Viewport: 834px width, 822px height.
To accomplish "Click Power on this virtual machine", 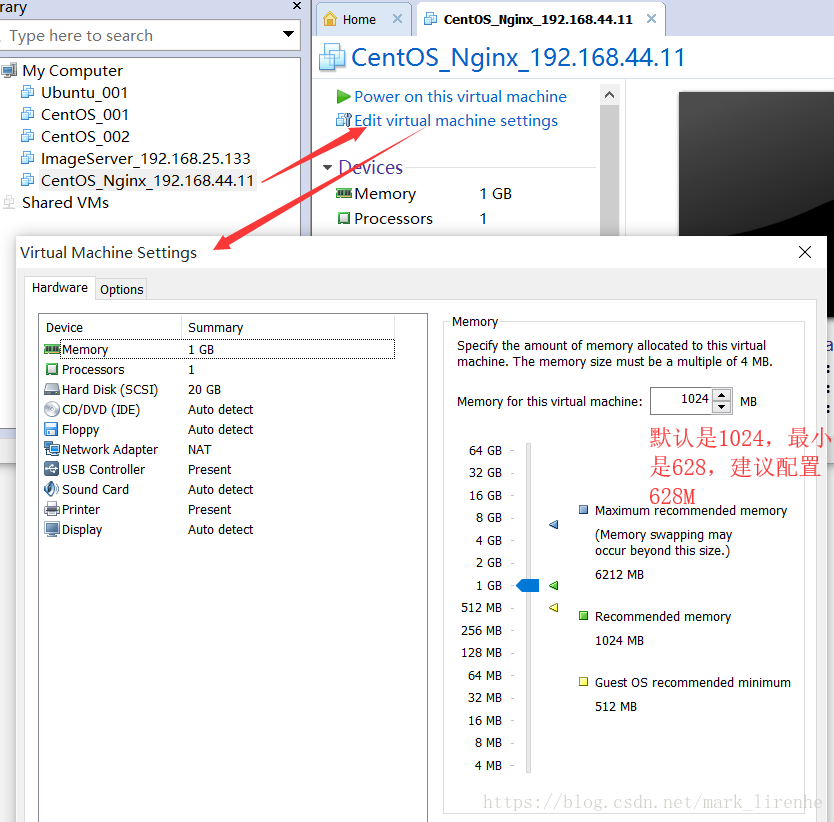I will click(x=461, y=97).
